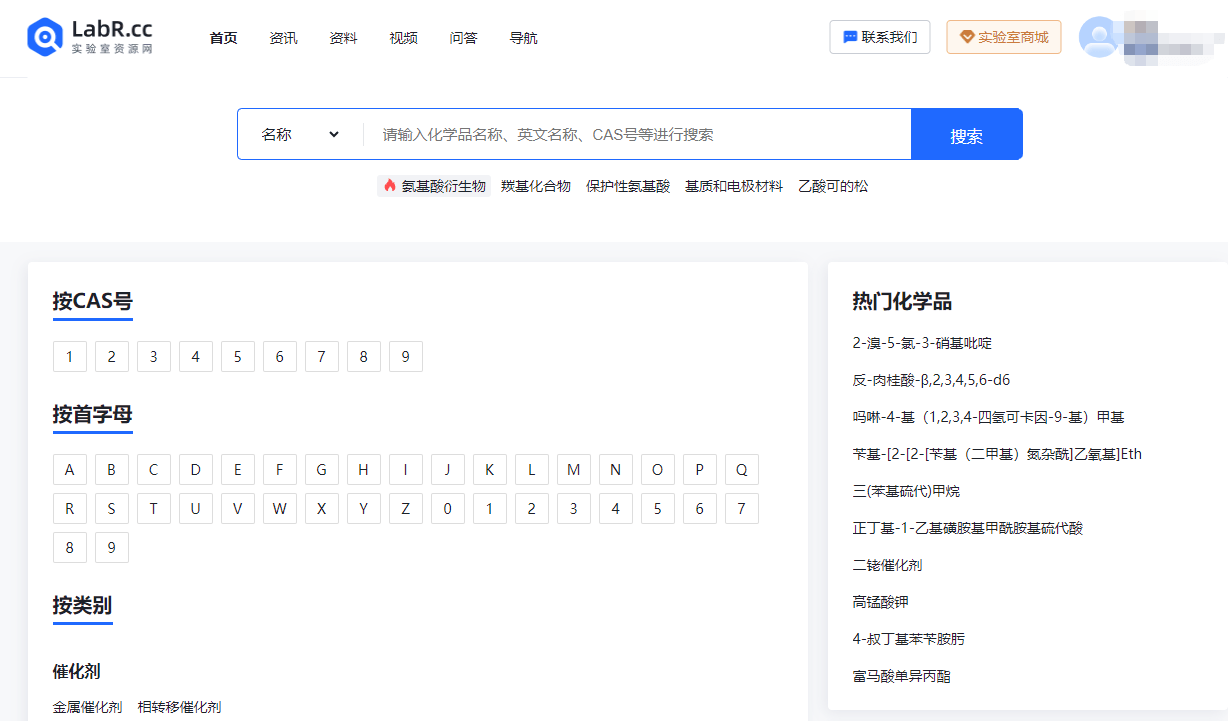Open 相转移催化剂 category link
The image size is (1228, 721).
click(x=179, y=707)
